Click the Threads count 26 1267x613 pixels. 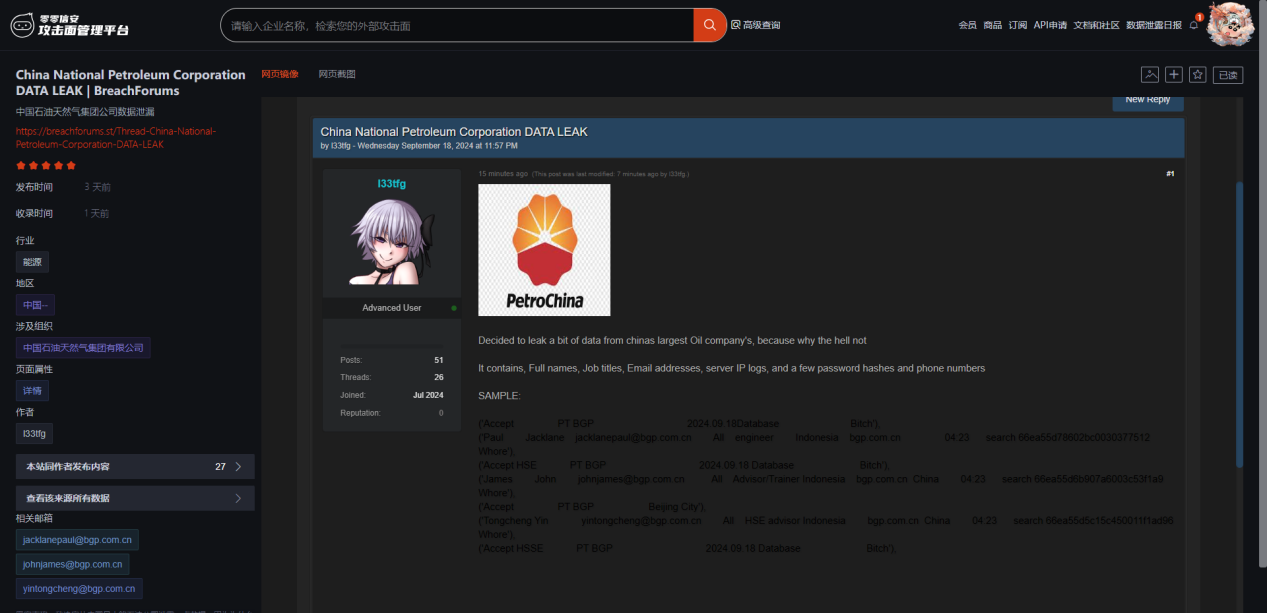point(438,378)
